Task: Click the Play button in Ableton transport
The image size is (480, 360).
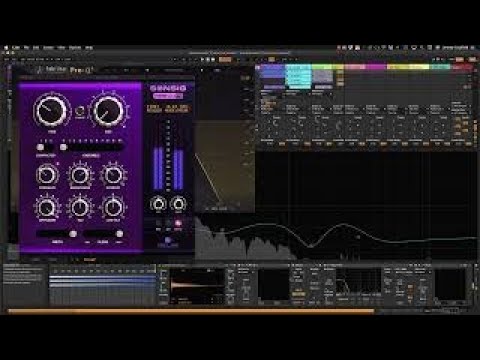Action: coord(202,60)
